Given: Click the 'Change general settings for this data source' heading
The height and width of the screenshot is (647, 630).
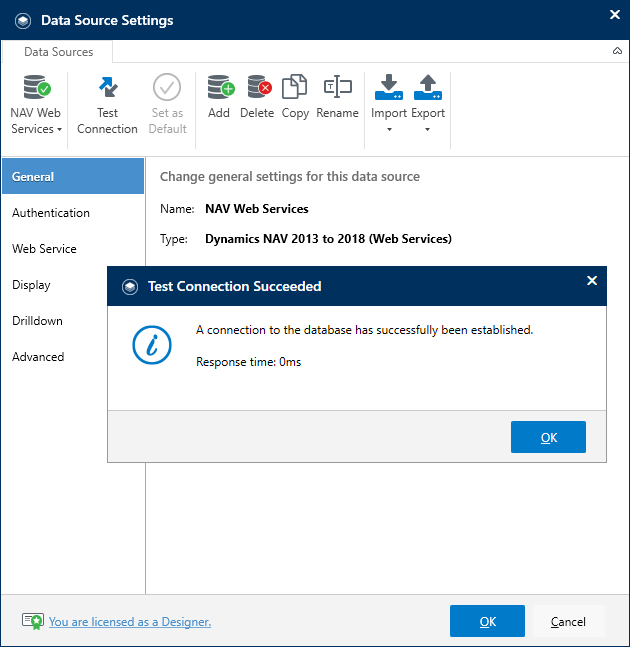Looking at the screenshot, I should [x=290, y=177].
